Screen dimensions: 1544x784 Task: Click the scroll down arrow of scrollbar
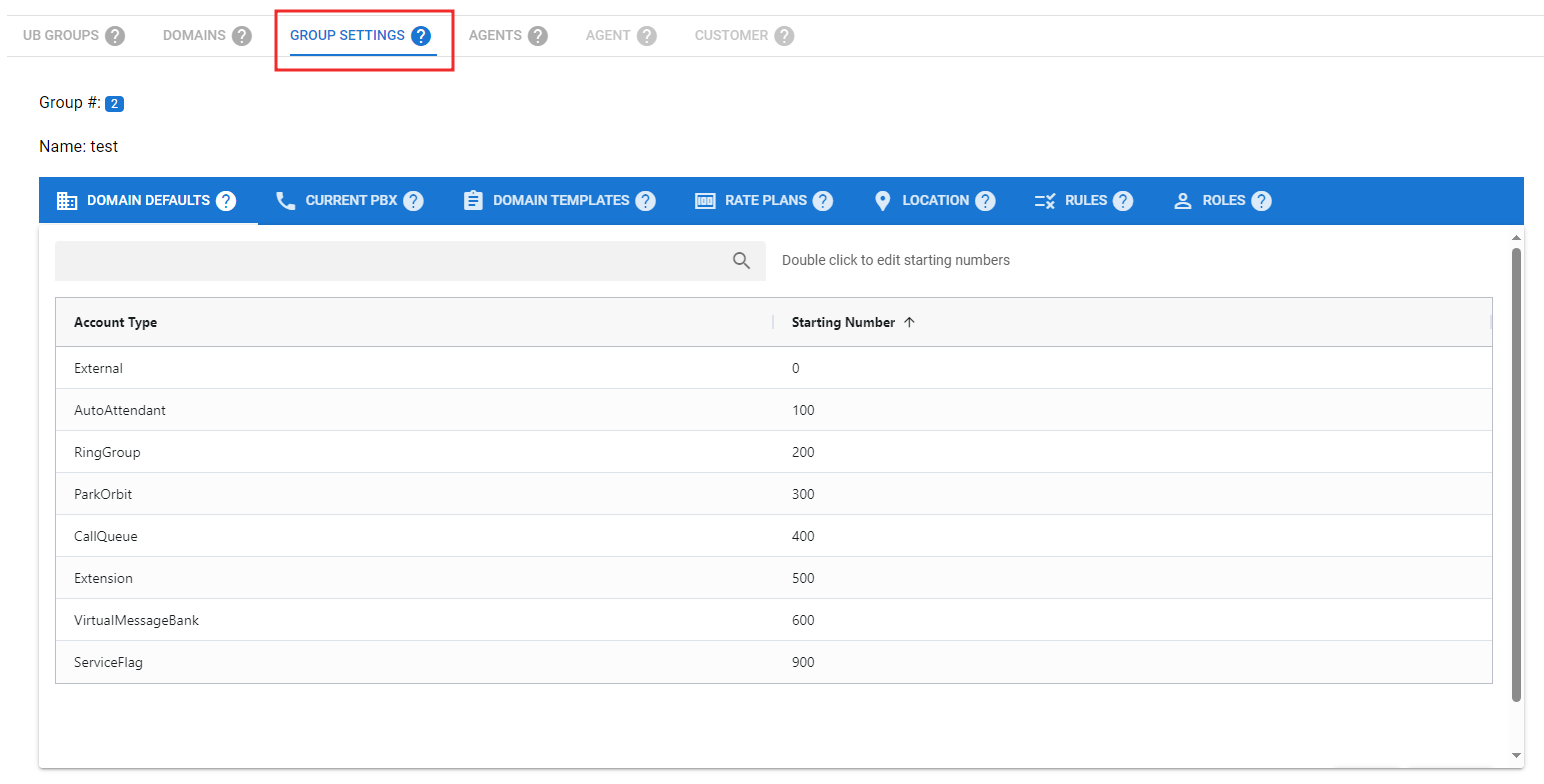pyautogui.click(x=1516, y=755)
